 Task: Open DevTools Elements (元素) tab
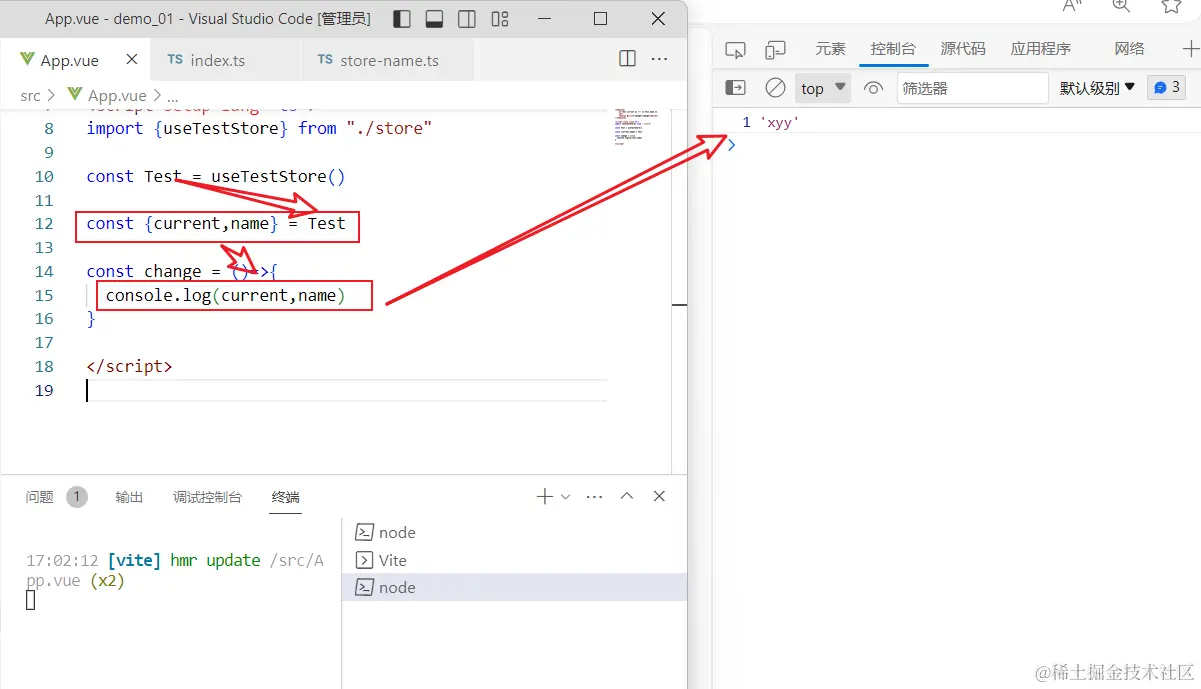click(830, 48)
